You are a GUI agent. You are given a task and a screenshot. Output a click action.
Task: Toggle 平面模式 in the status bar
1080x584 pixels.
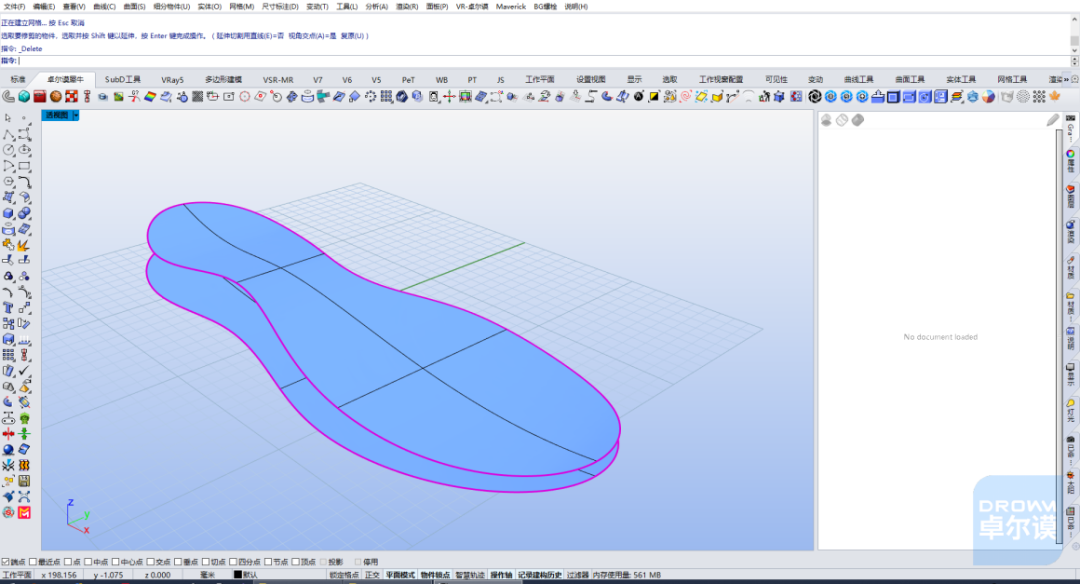pyautogui.click(x=400, y=574)
